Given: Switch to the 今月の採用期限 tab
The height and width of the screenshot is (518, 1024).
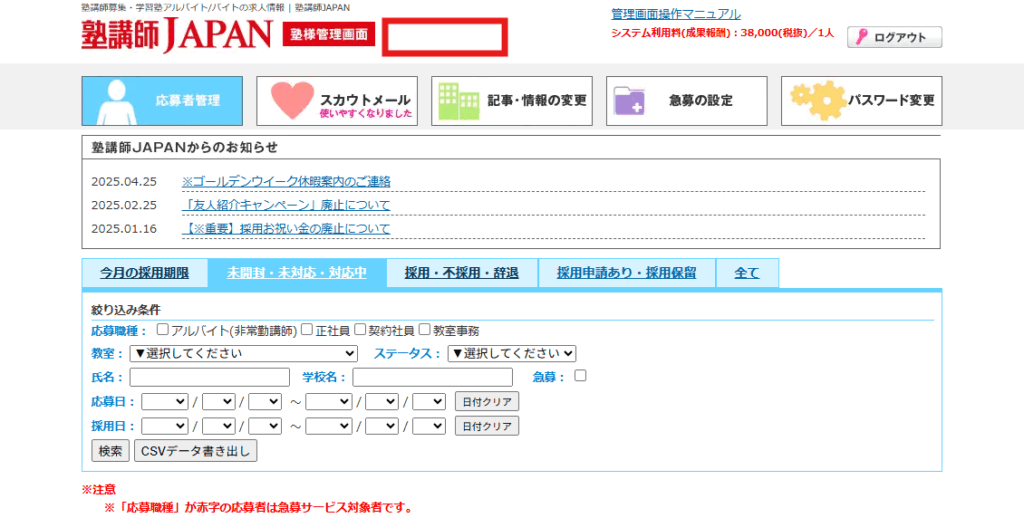Looking at the screenshot, I should [x=144, y=273].
